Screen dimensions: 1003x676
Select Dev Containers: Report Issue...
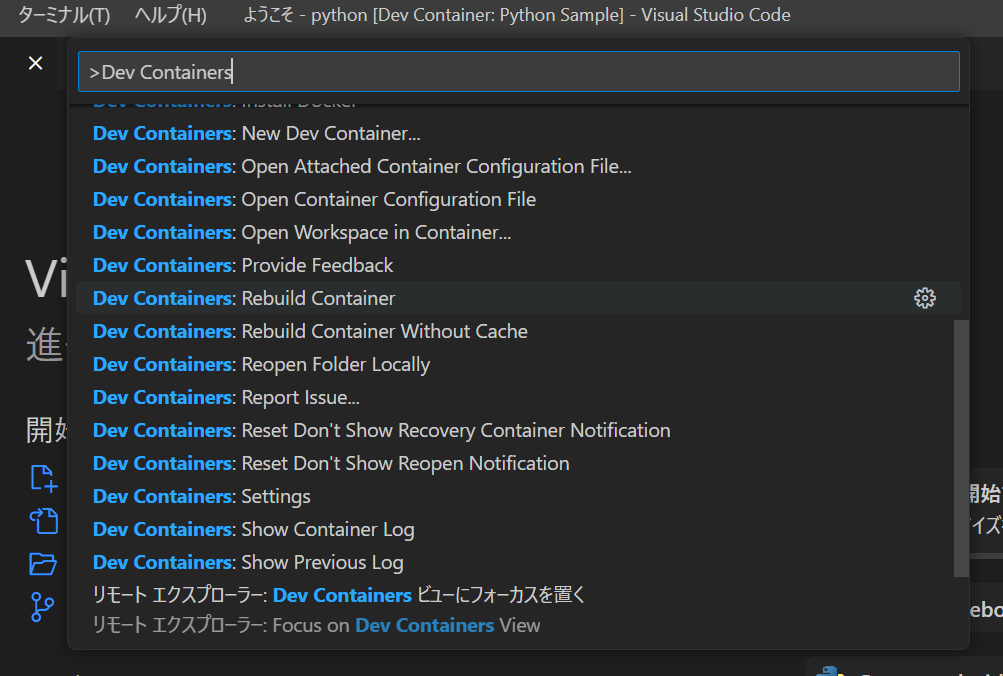click(518, 397)
